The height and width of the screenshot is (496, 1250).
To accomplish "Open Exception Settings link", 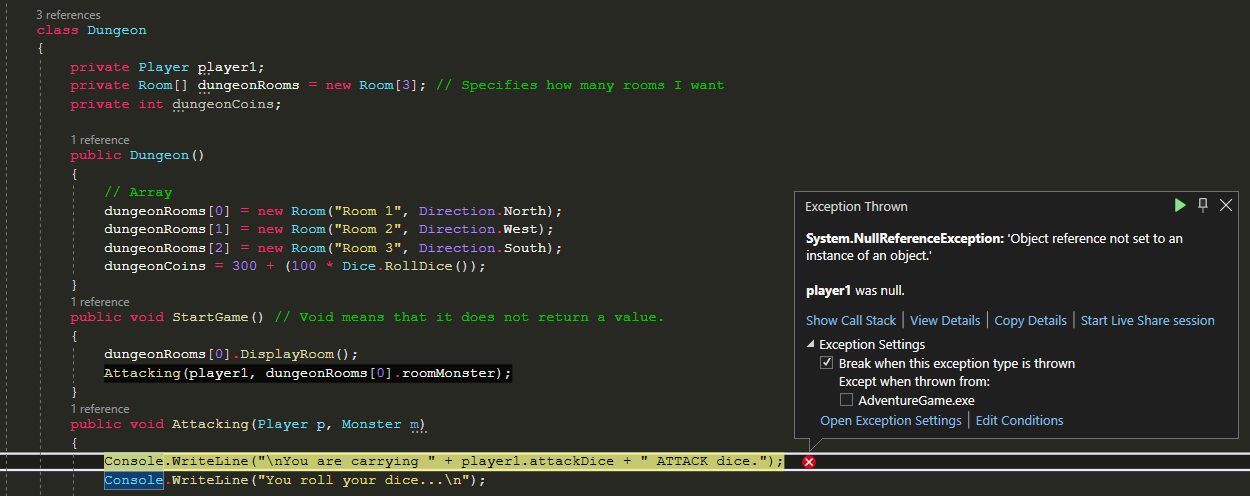I will [891, 421].
